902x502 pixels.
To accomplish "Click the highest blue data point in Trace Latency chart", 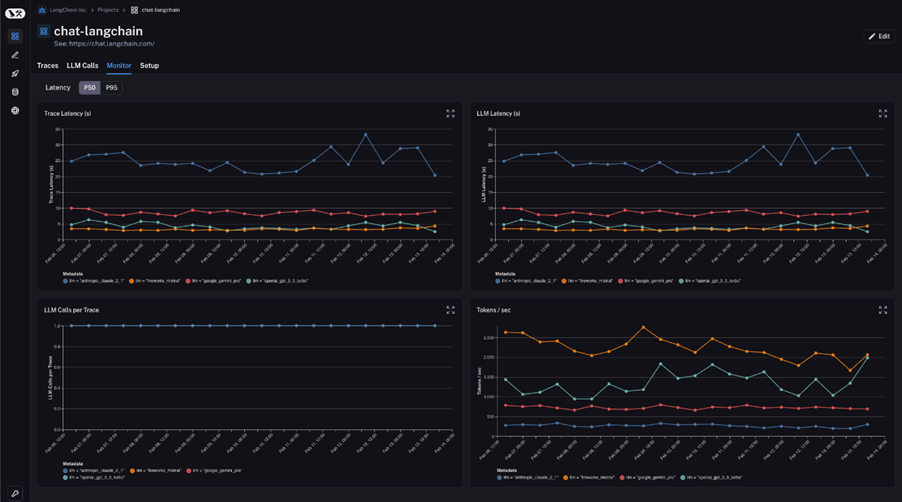I will pos(365,135).
